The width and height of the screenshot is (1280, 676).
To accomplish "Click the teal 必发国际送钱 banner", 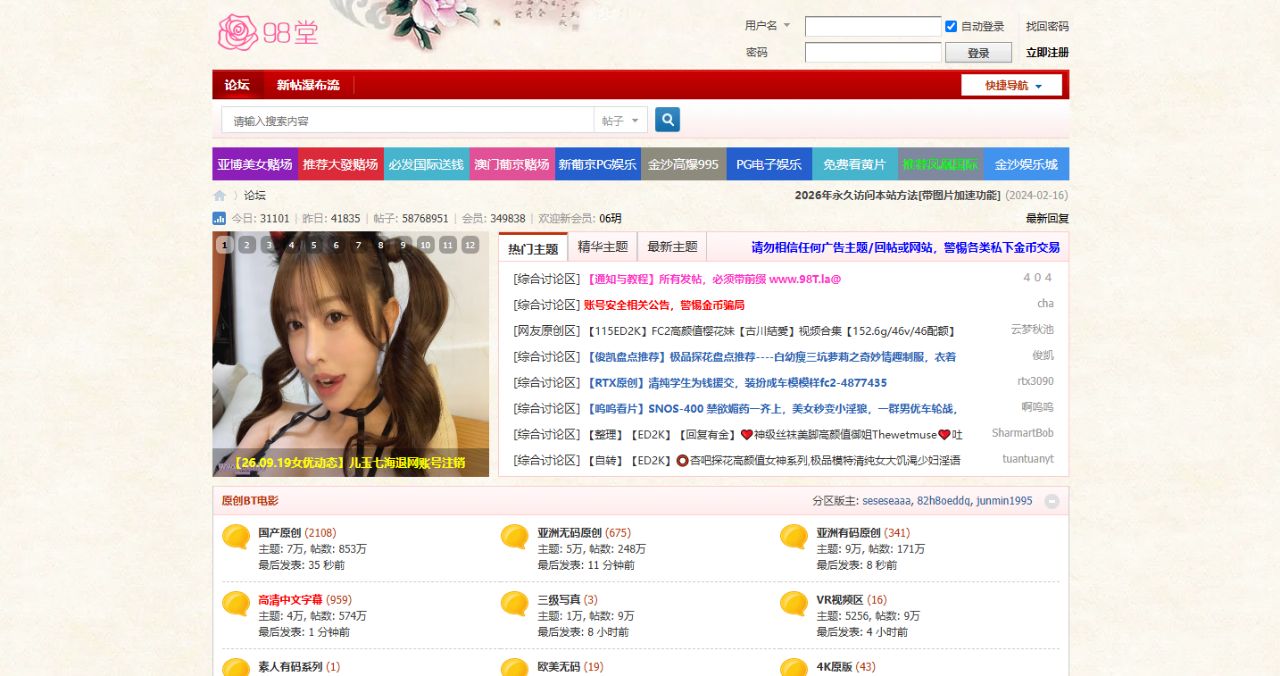I will (426, 164).
